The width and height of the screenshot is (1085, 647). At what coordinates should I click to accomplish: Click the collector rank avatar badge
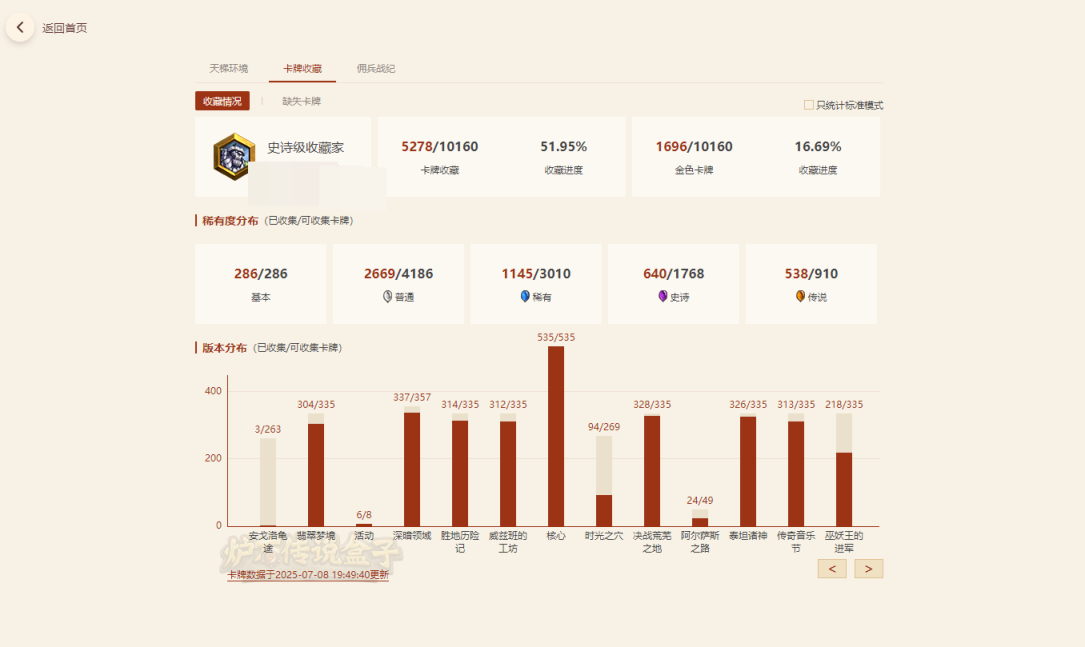click(x=234, y=156)
